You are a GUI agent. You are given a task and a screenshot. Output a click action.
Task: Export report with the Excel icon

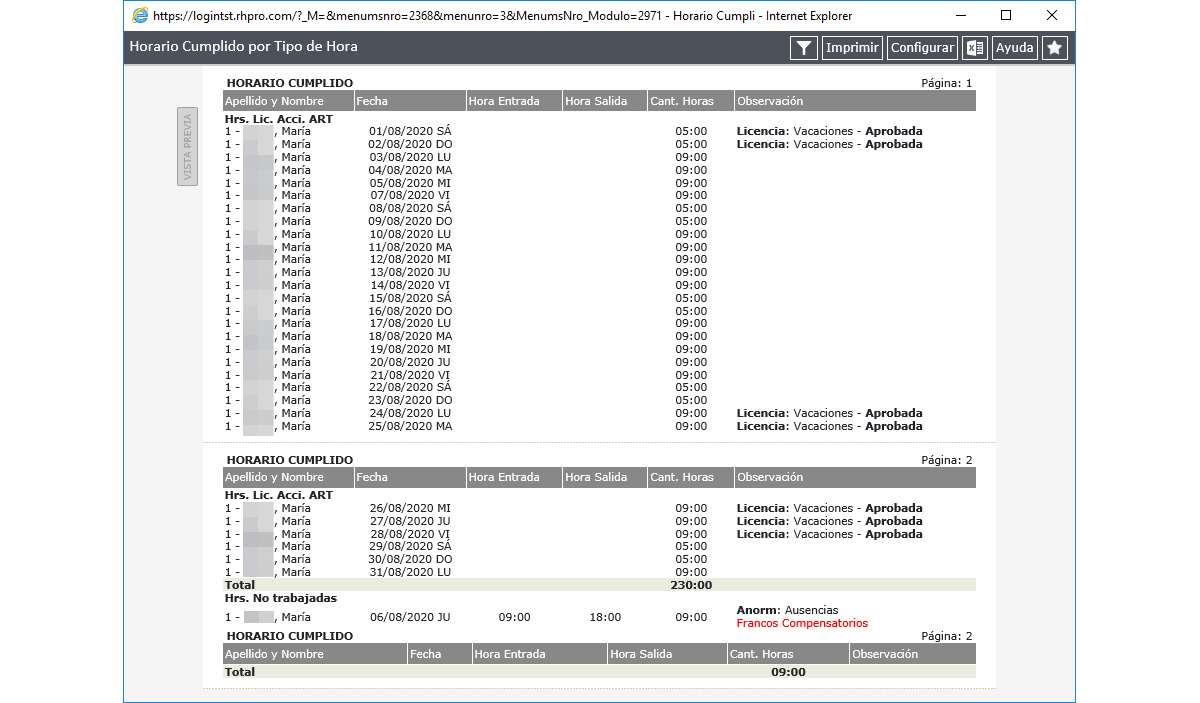click(975, 48)
